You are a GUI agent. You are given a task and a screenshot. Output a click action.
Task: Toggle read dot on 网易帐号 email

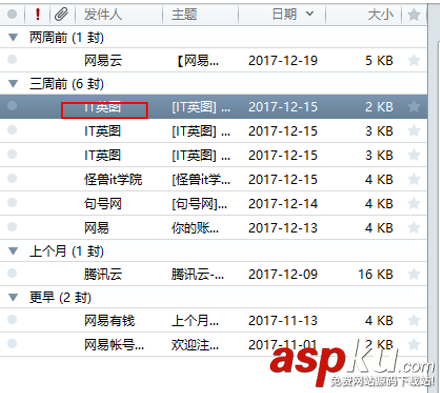tap(12, 343)
